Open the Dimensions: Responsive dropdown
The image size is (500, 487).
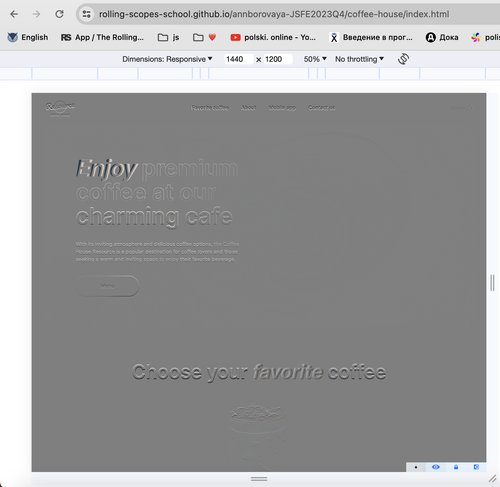(167, 59)
